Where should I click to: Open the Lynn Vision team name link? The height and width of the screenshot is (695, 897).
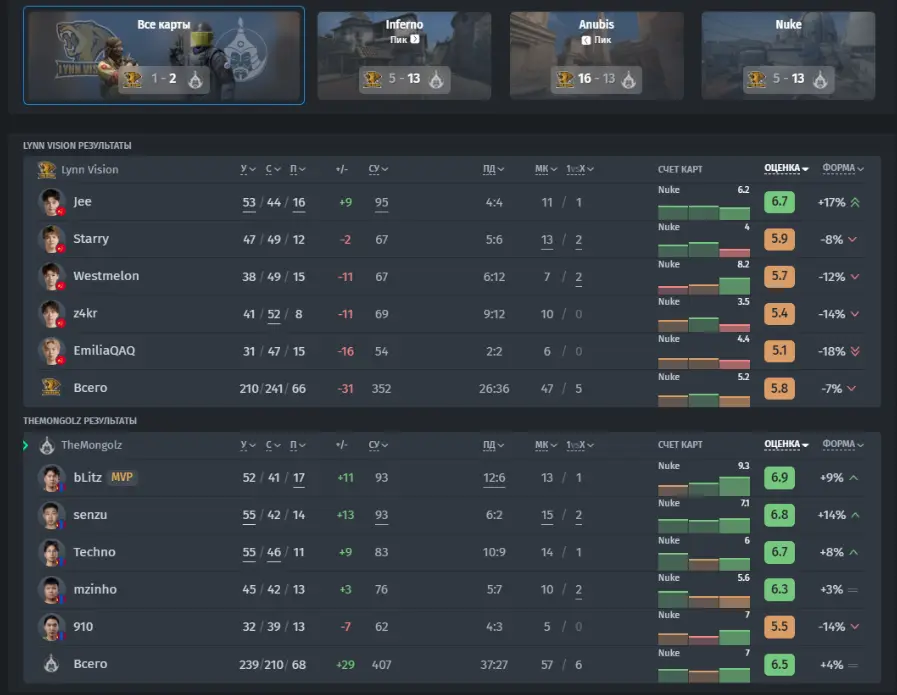pos(90,169)
